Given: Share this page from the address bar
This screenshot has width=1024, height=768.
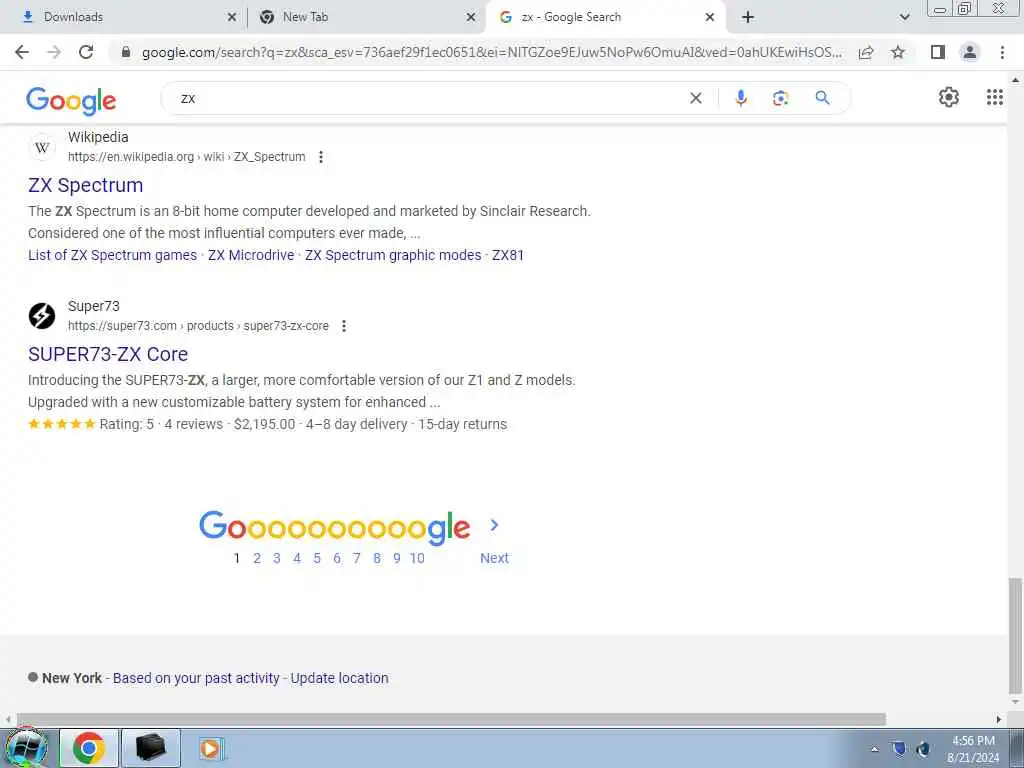Looking at the screenshot, I should 866,52.
